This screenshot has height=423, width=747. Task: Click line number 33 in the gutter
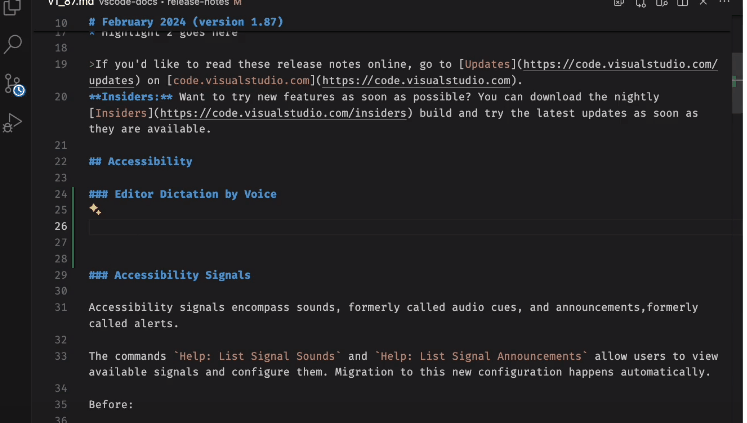(62, 356)
